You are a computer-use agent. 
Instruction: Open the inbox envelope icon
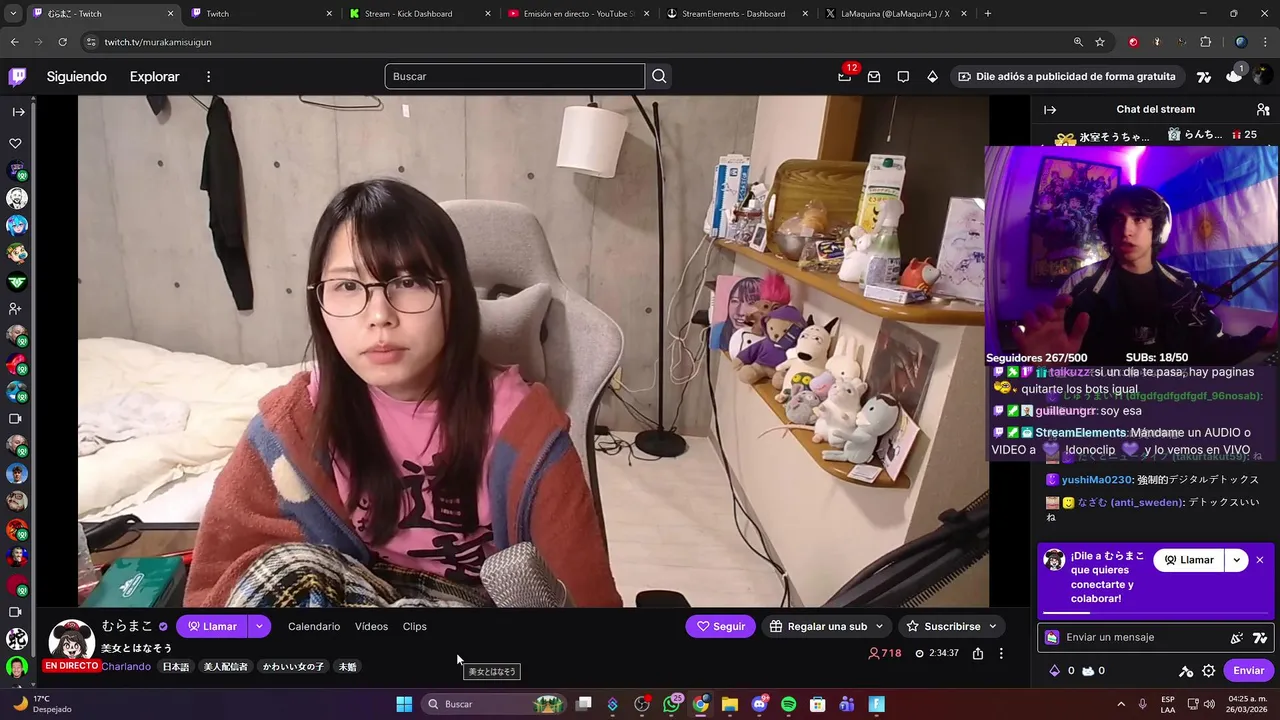[x=874, y=76]
